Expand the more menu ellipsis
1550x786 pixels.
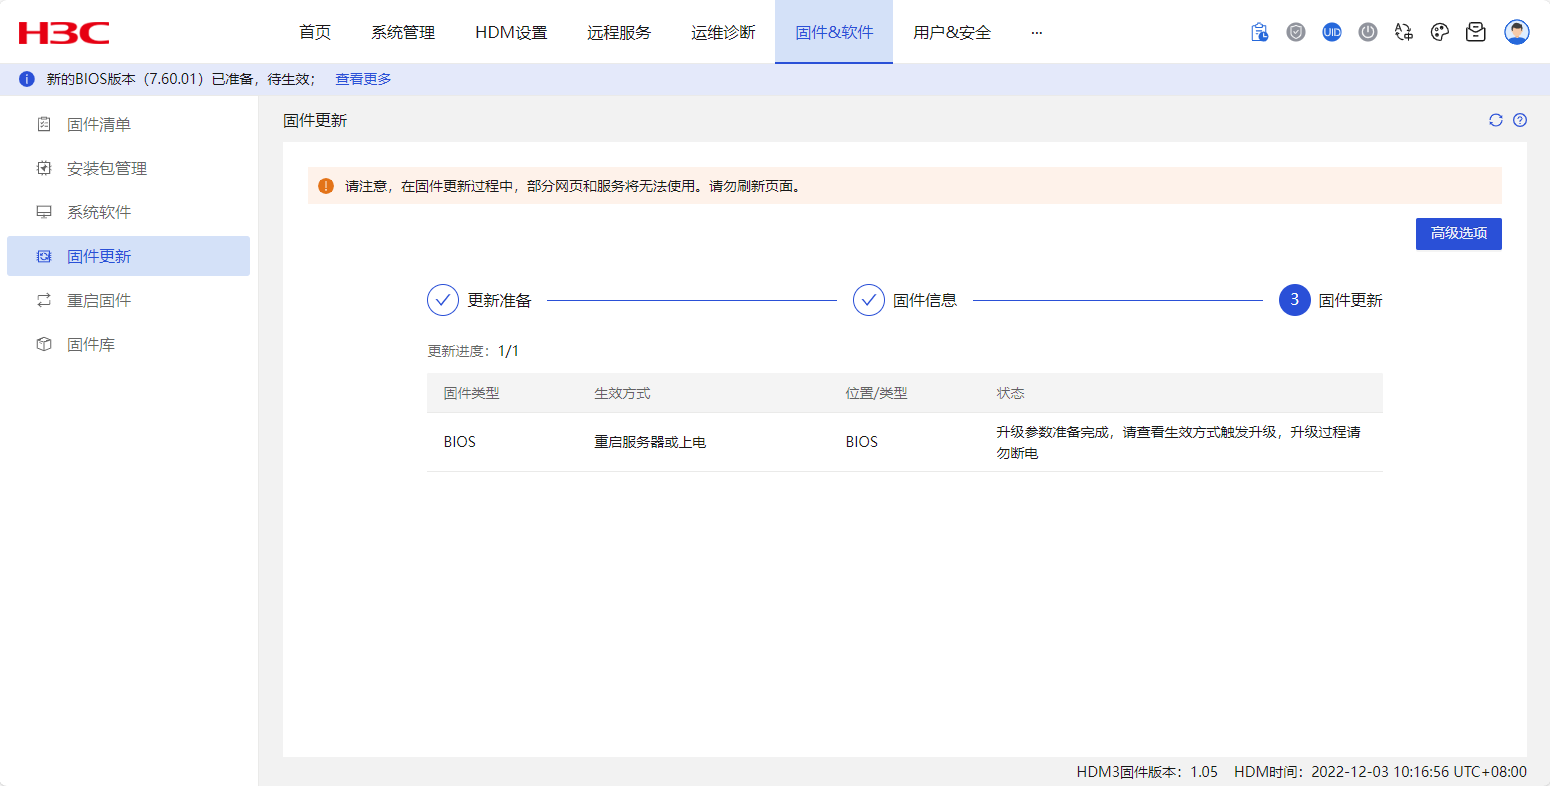[1037, 32]
